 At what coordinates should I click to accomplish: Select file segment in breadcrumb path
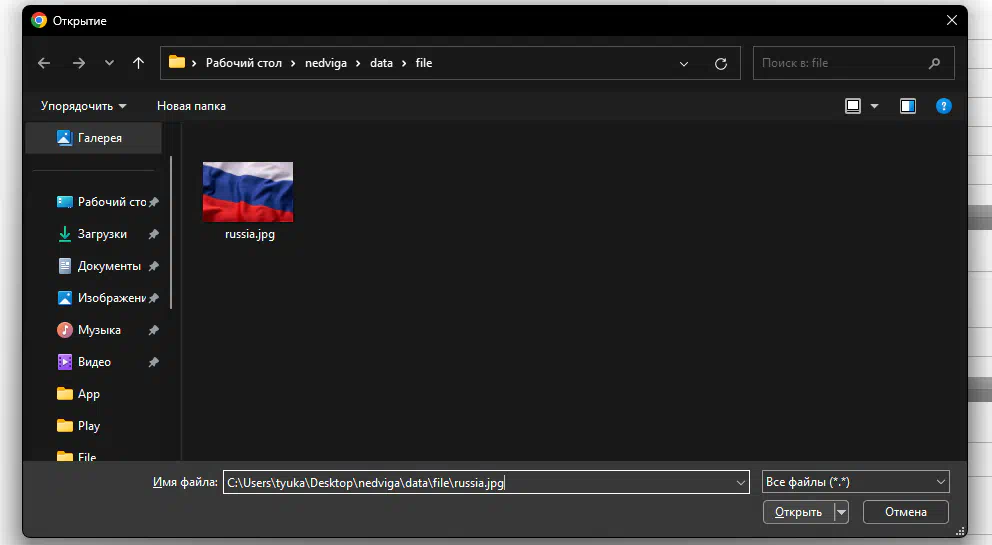tap(424, 63)
